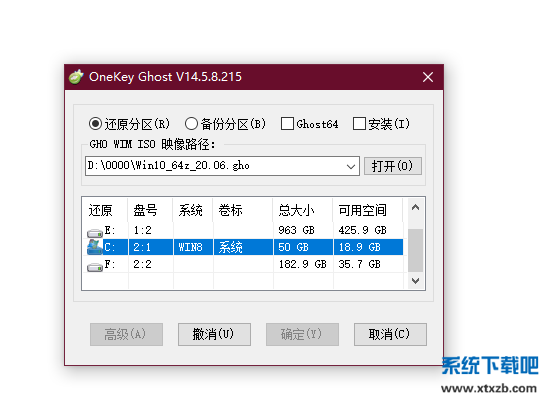546x403 pixels.
Task: Click the GHO WIM ISO 映像路径 label
Action: tap(153, 144)
